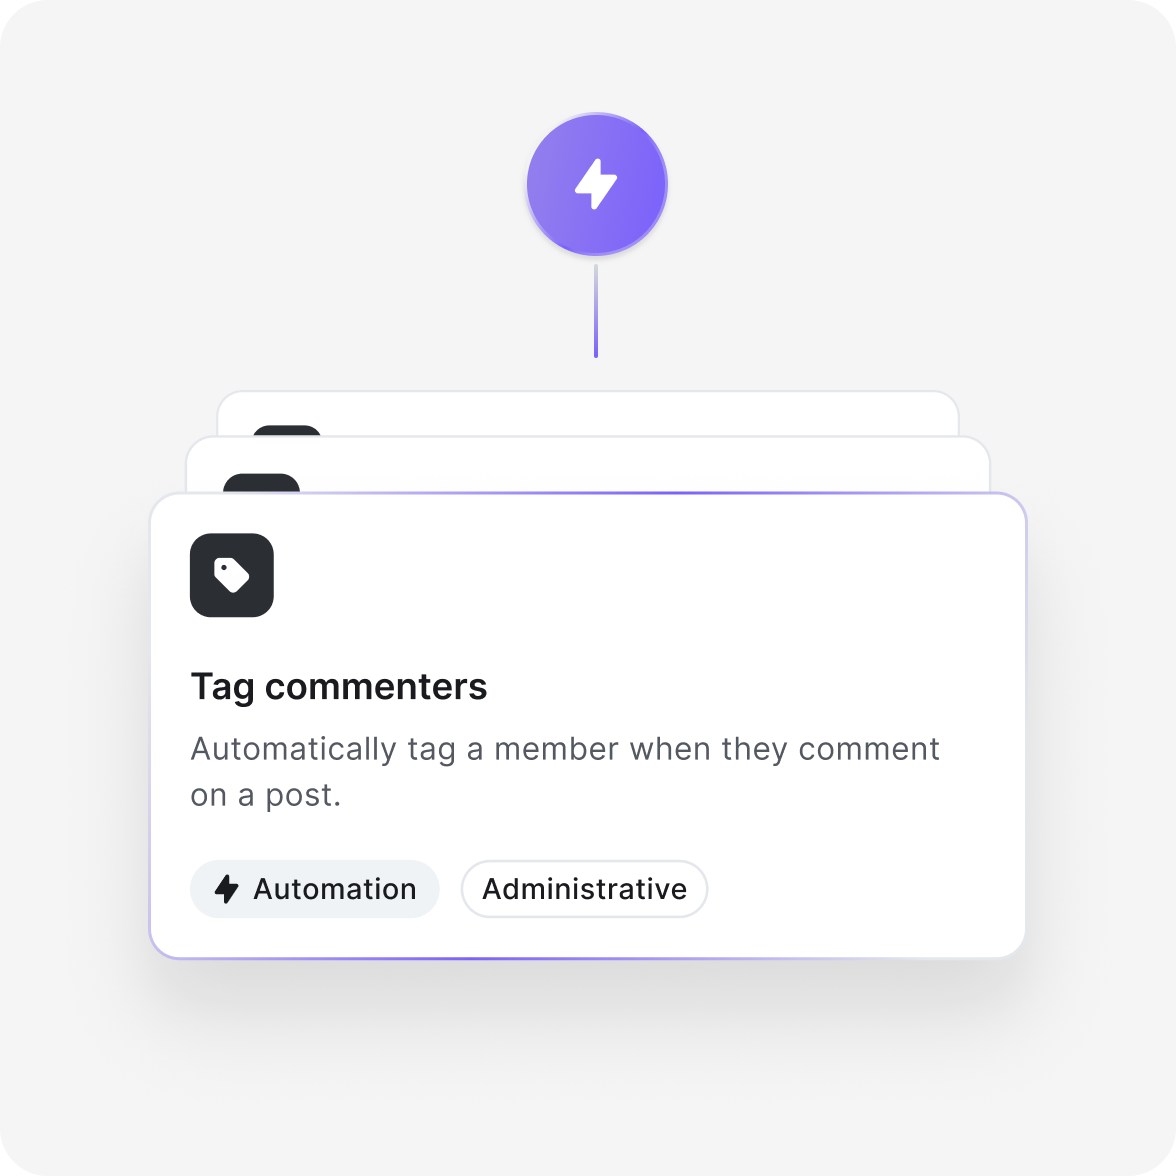This screenshot has width=1176, height=1176.
Task: Click the partially hidden dark icon on rearmost card
Action: (287, 430)
